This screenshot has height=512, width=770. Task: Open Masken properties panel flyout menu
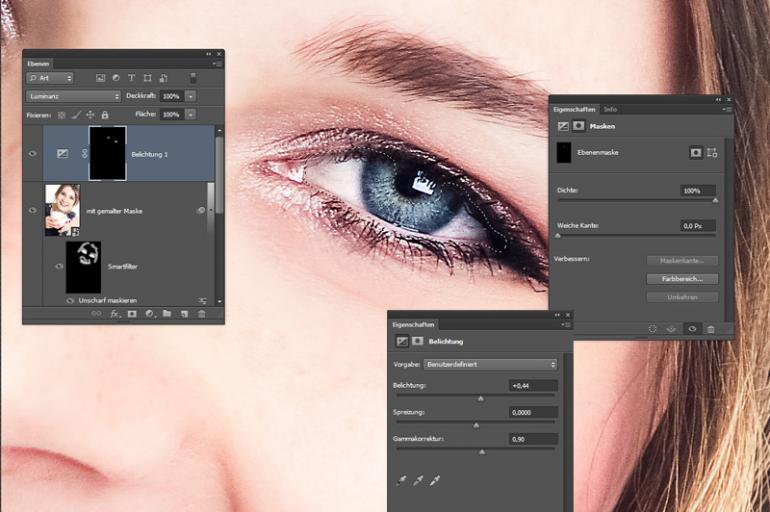pyautogui.click(x=726, y=109)
